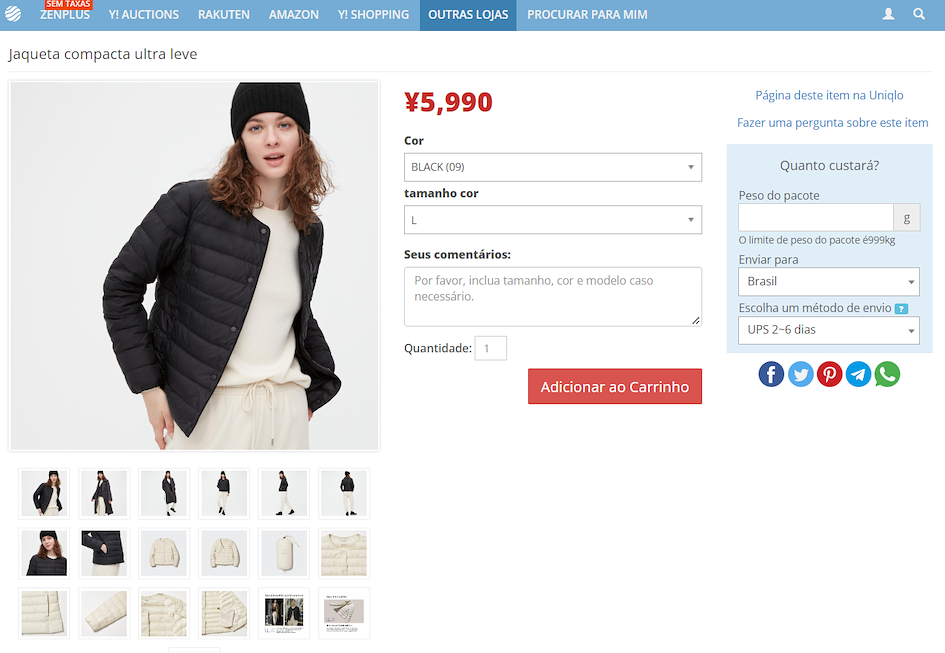Share item on Twitter
Screen dimensions: 945x653
pyautogui.click(x=800, y=374)
